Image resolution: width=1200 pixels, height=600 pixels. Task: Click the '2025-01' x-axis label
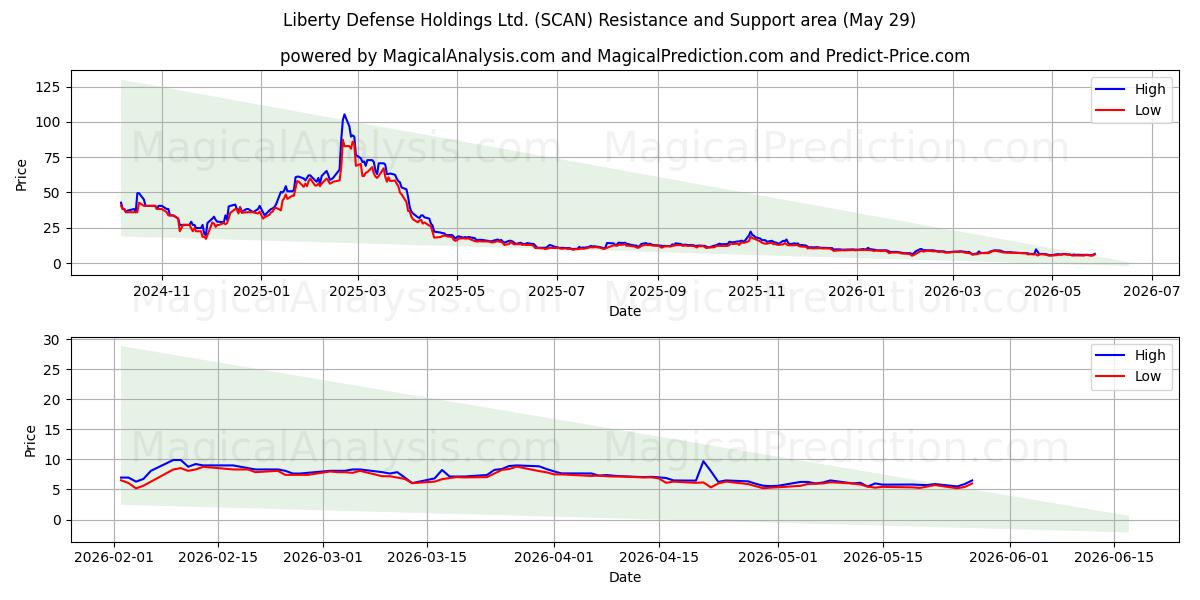tap(261, 291)
